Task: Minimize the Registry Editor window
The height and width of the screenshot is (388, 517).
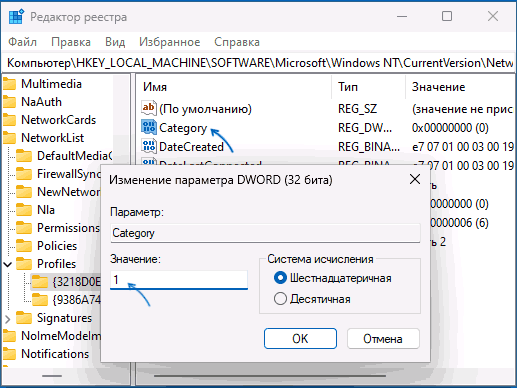Action: pyautogui.click(x=402, y=16)
